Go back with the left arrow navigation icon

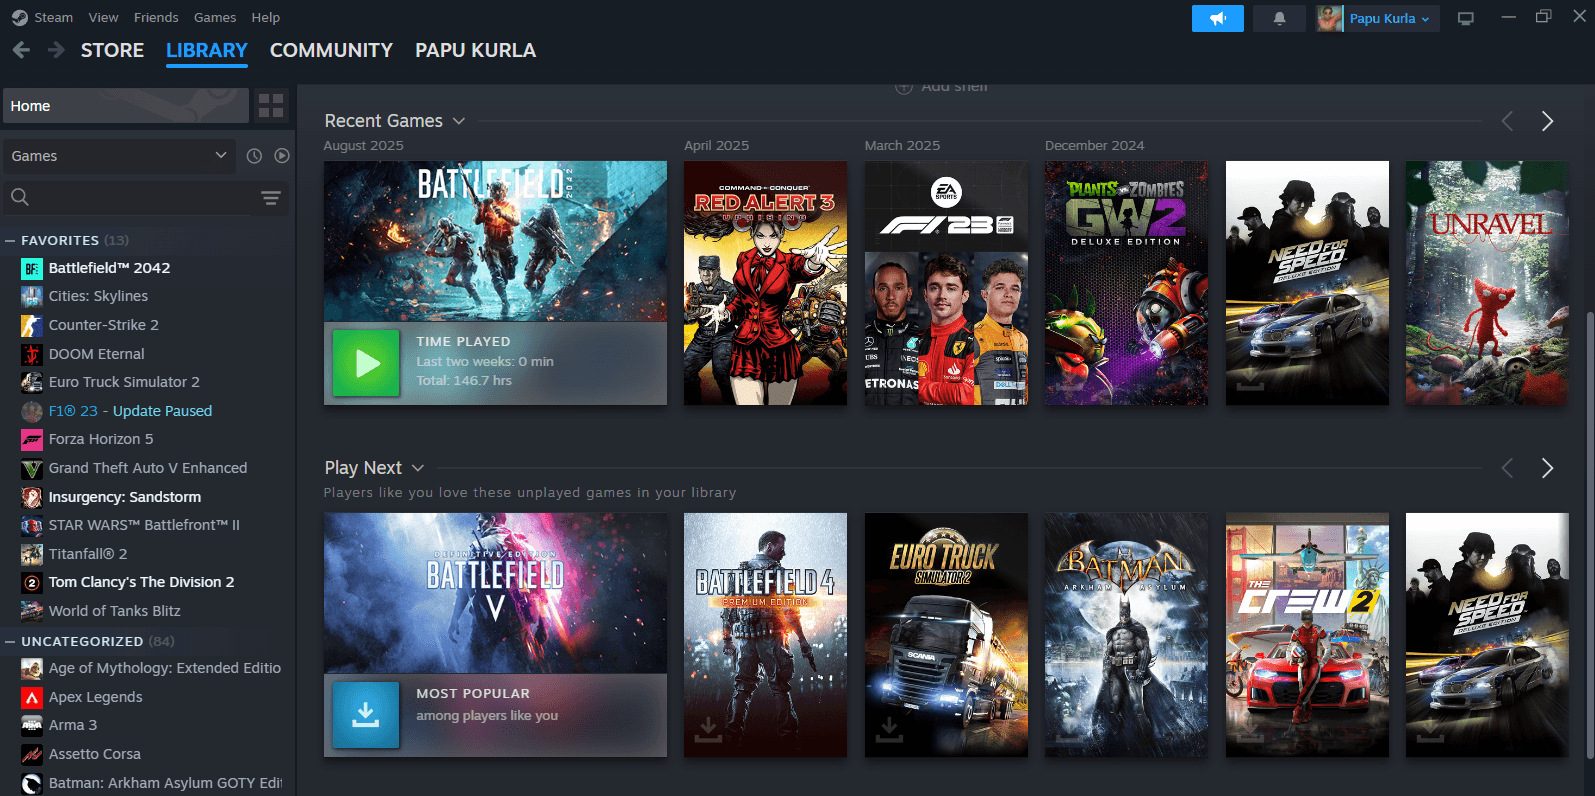pyautogui.click(x=22, y=50)
